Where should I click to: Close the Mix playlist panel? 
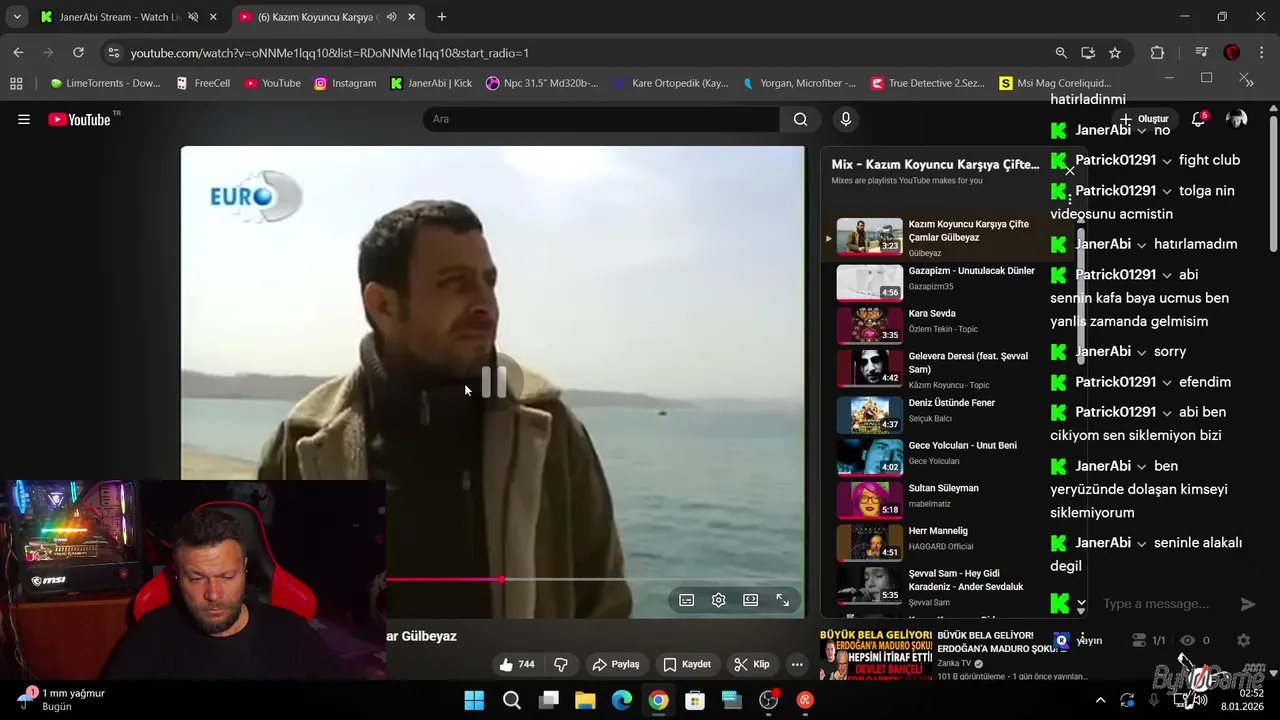pos(1070,171)
